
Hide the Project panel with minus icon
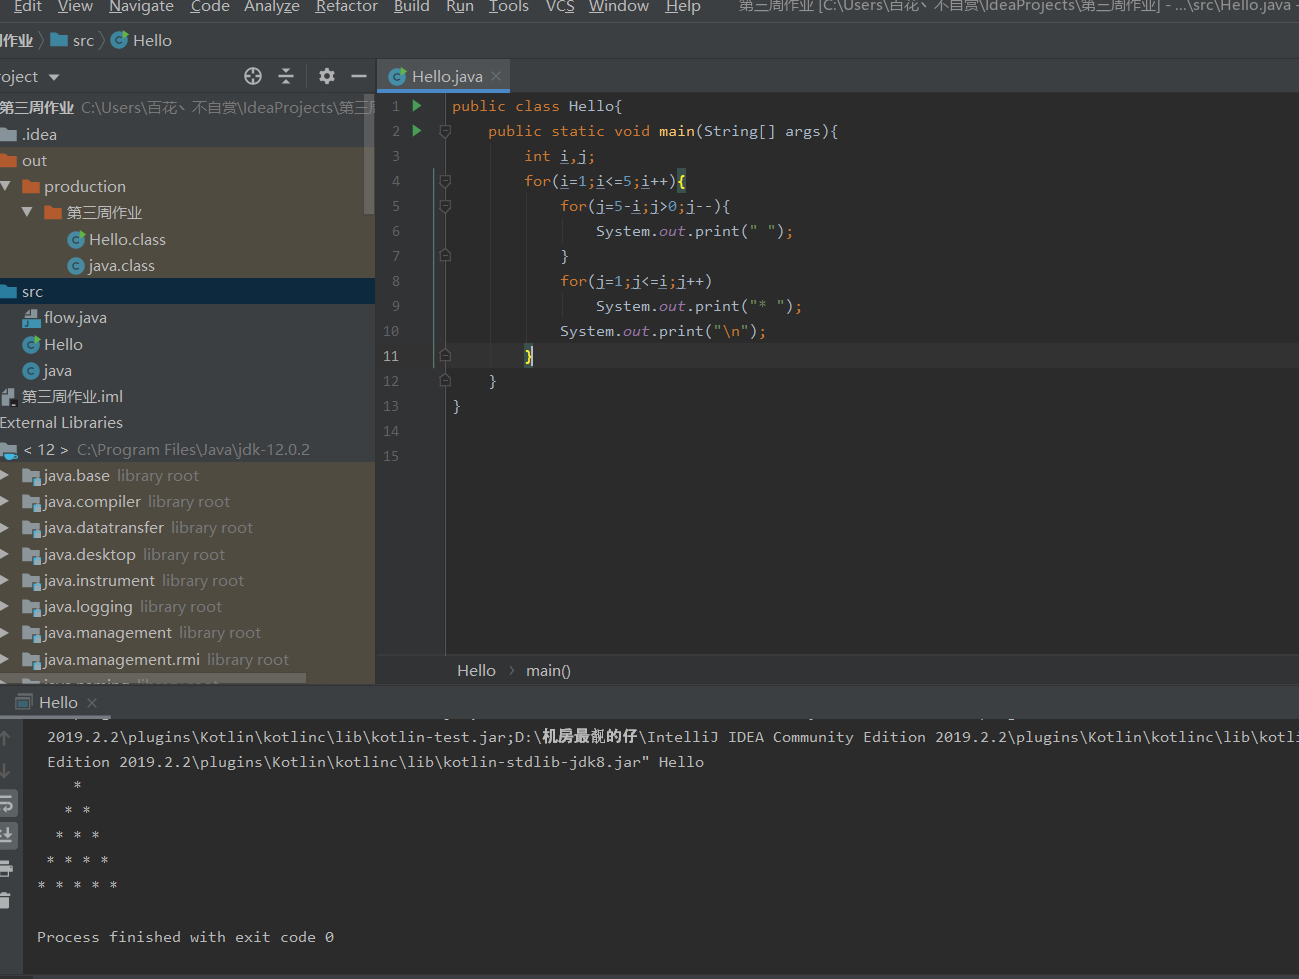(x=359, y=76)
